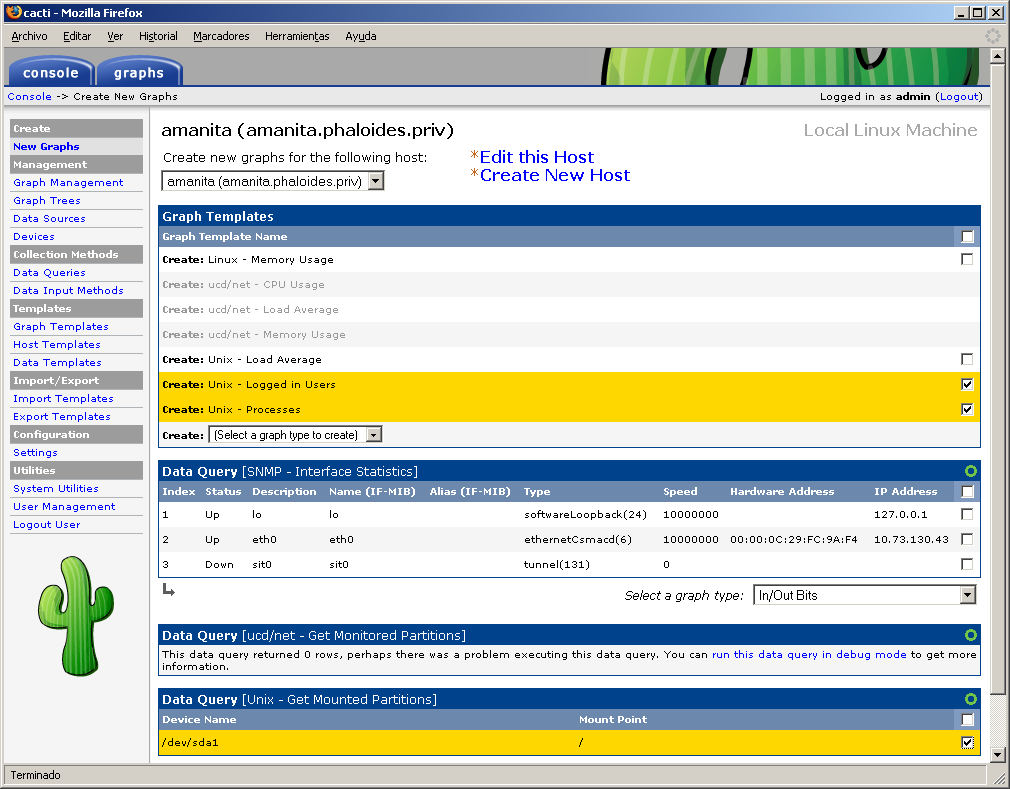The image size is (1010, 789).
Task: Open Settings in sidebar
Action: tap(35, 453)
